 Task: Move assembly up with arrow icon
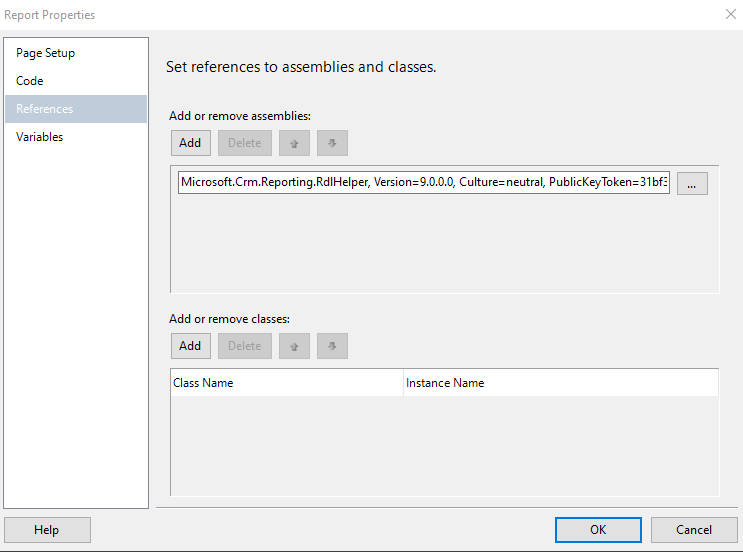click(x=294, y=143)
